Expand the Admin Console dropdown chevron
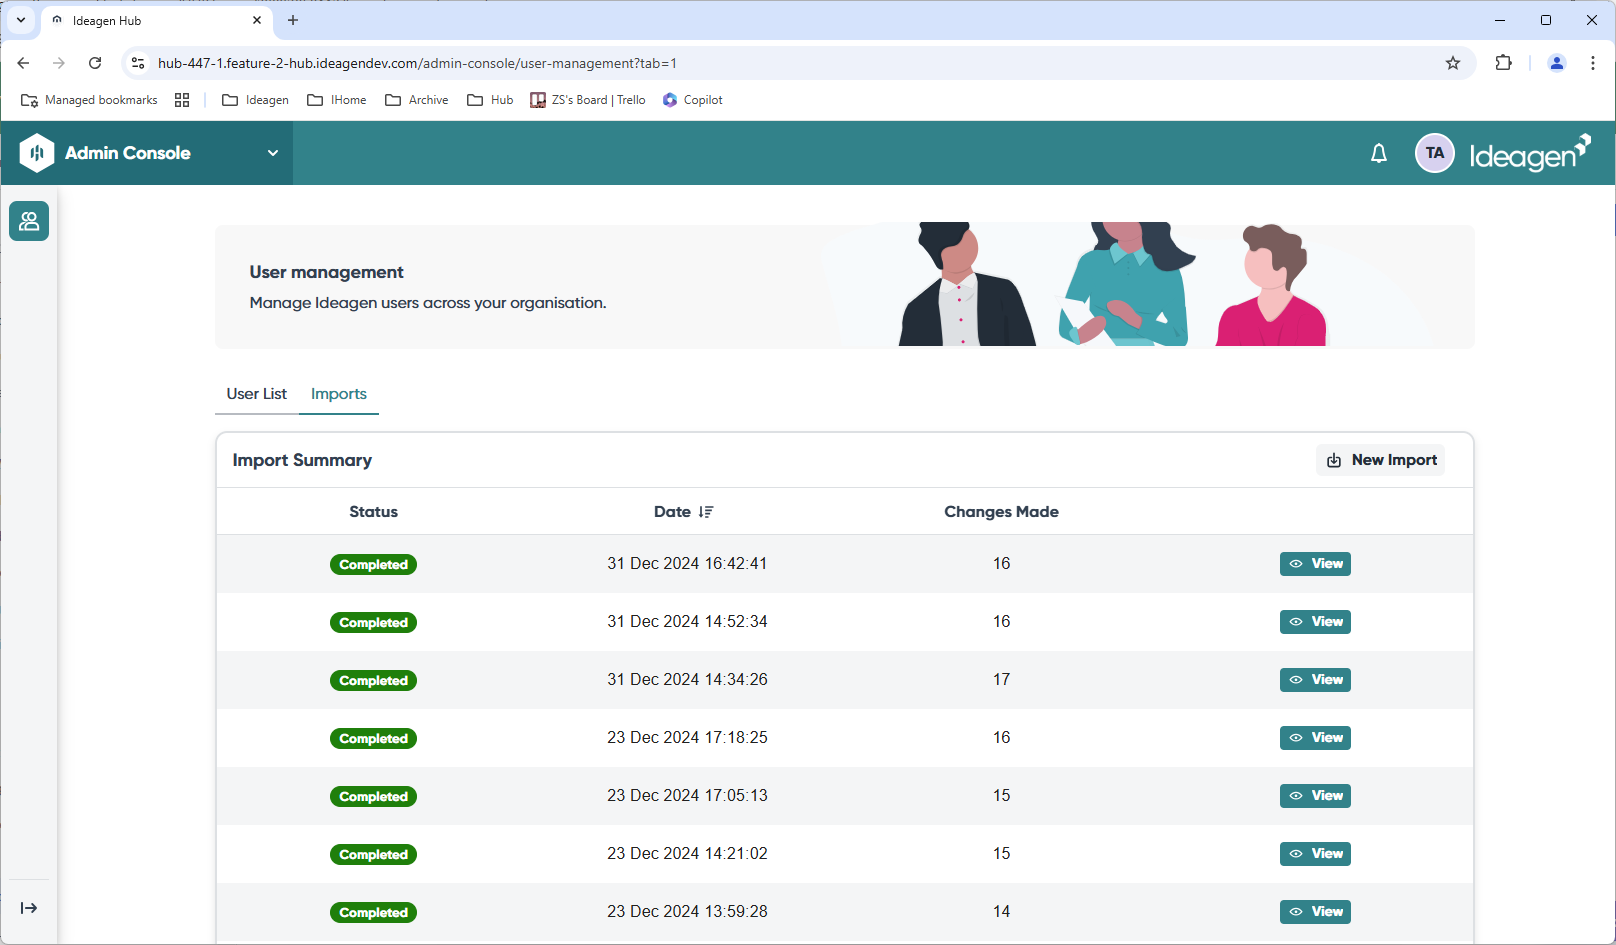This screenshot has width=1616, height=945. click(x=272, y=153)
